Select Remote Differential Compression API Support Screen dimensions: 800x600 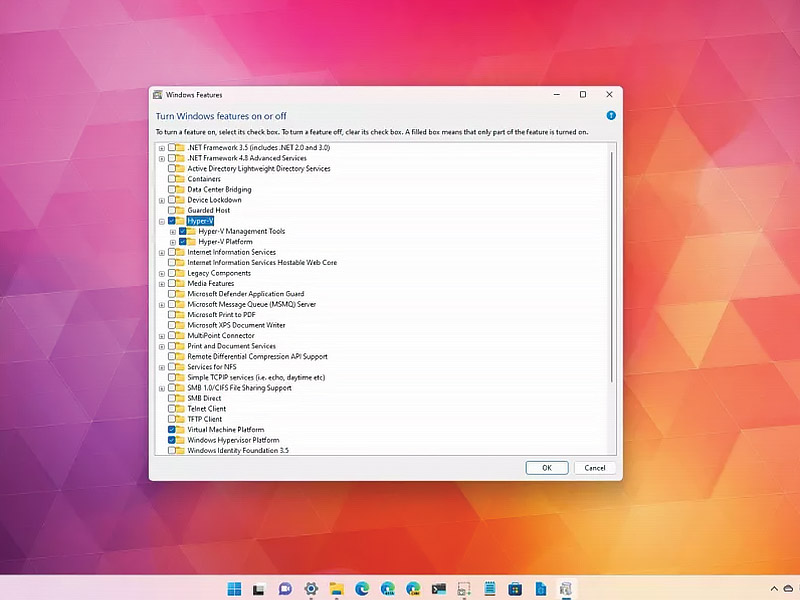coord(257,356)
